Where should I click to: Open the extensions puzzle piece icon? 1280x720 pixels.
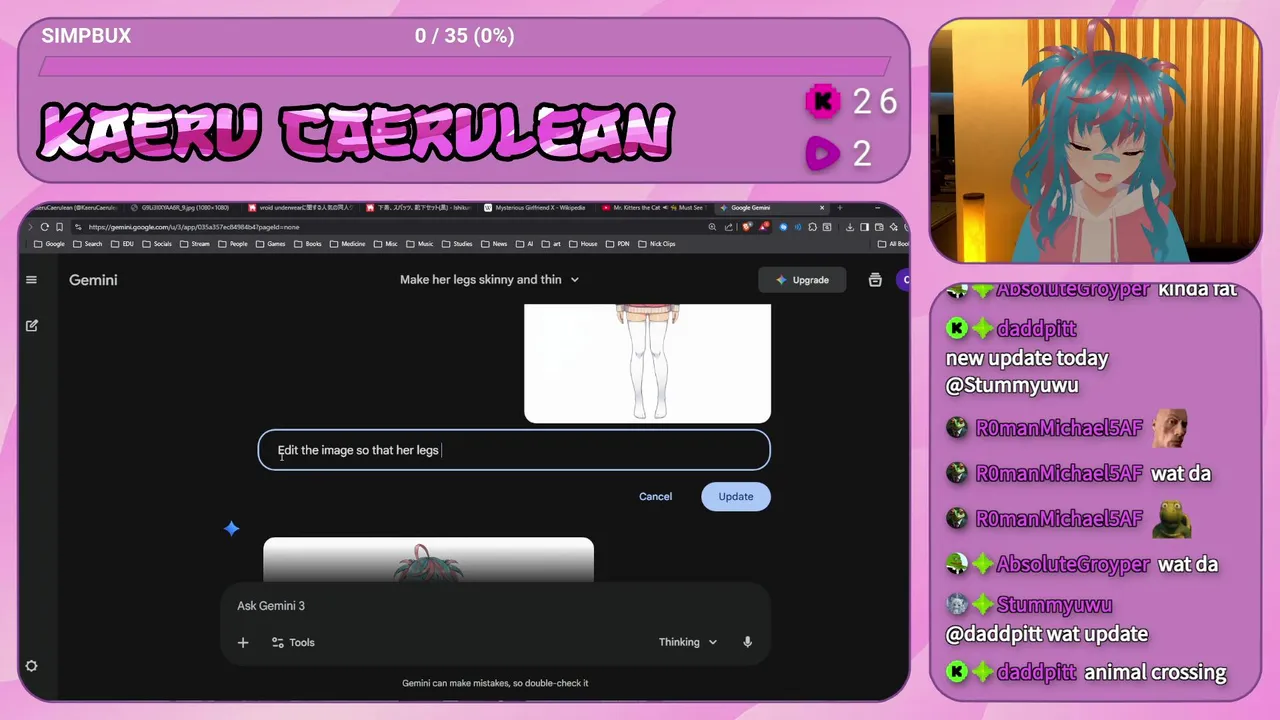(812, 227)
